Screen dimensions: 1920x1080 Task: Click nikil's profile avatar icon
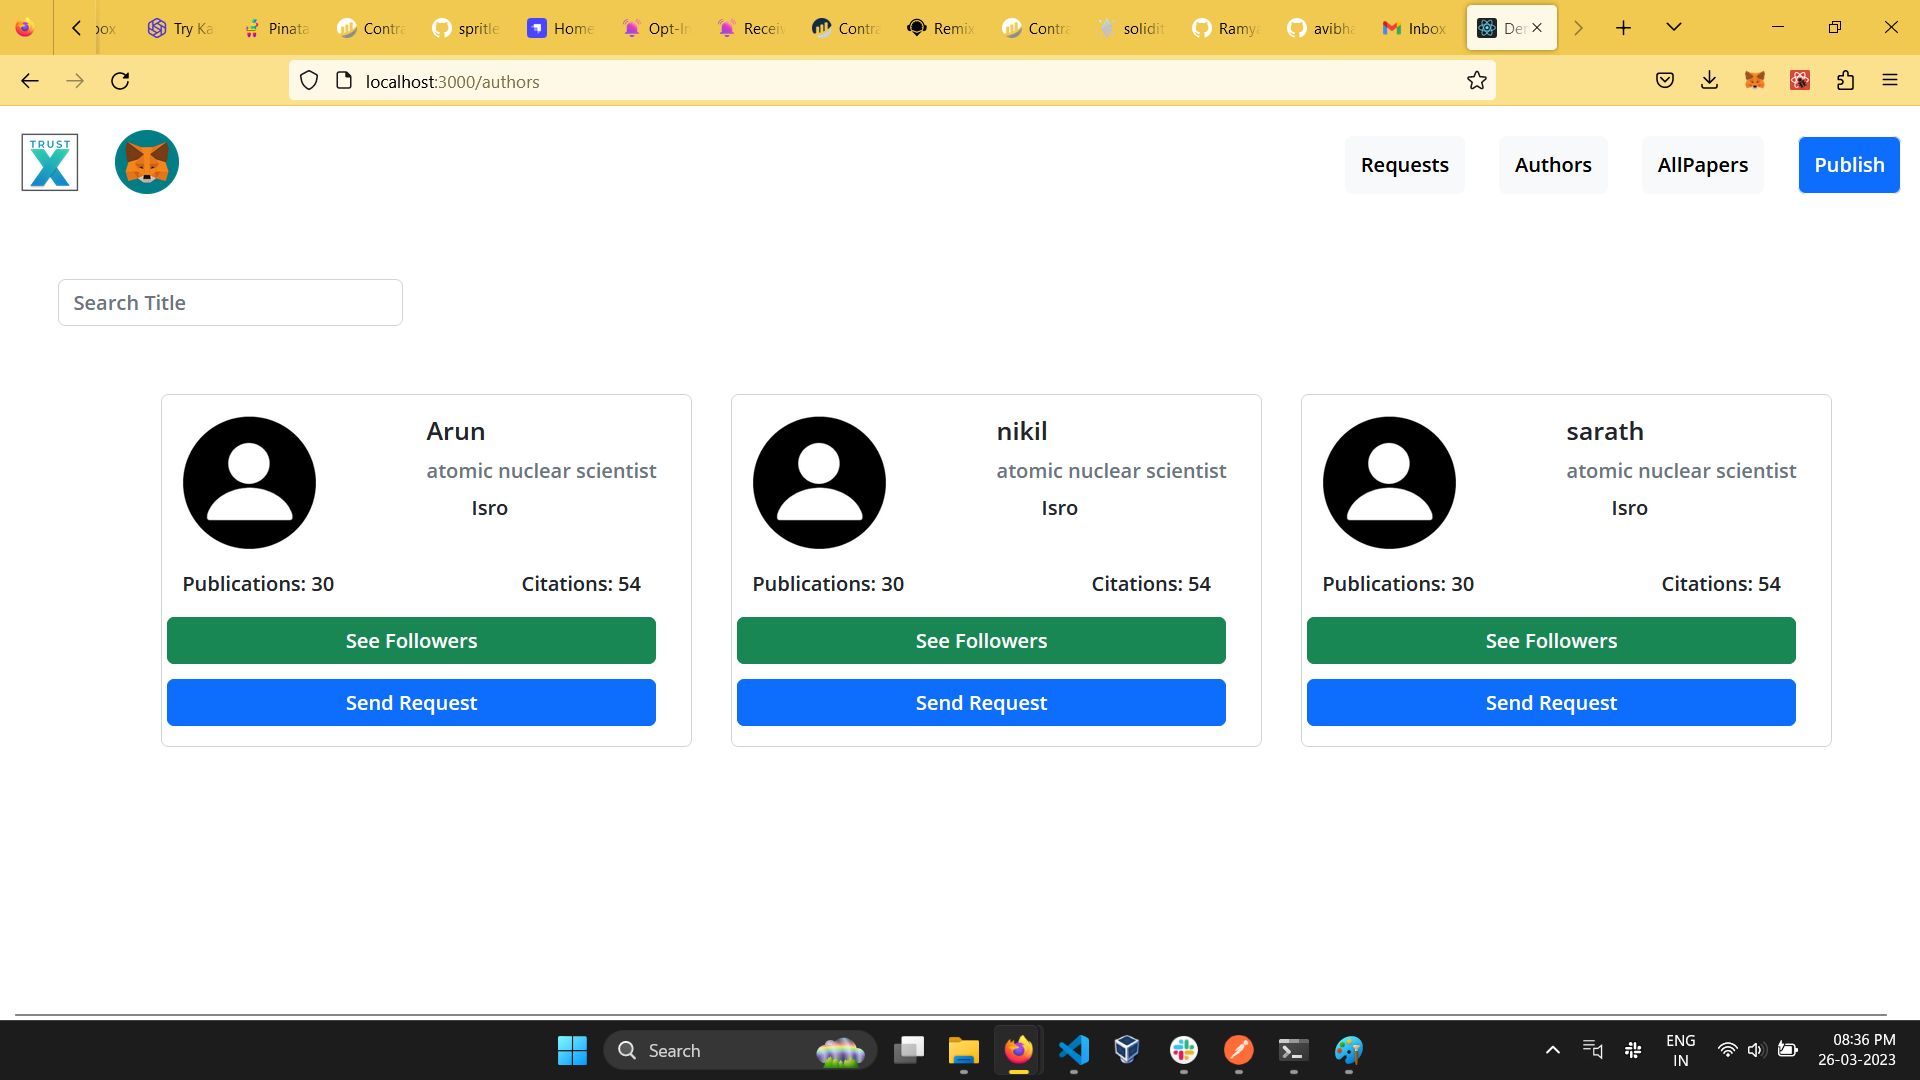819,483
